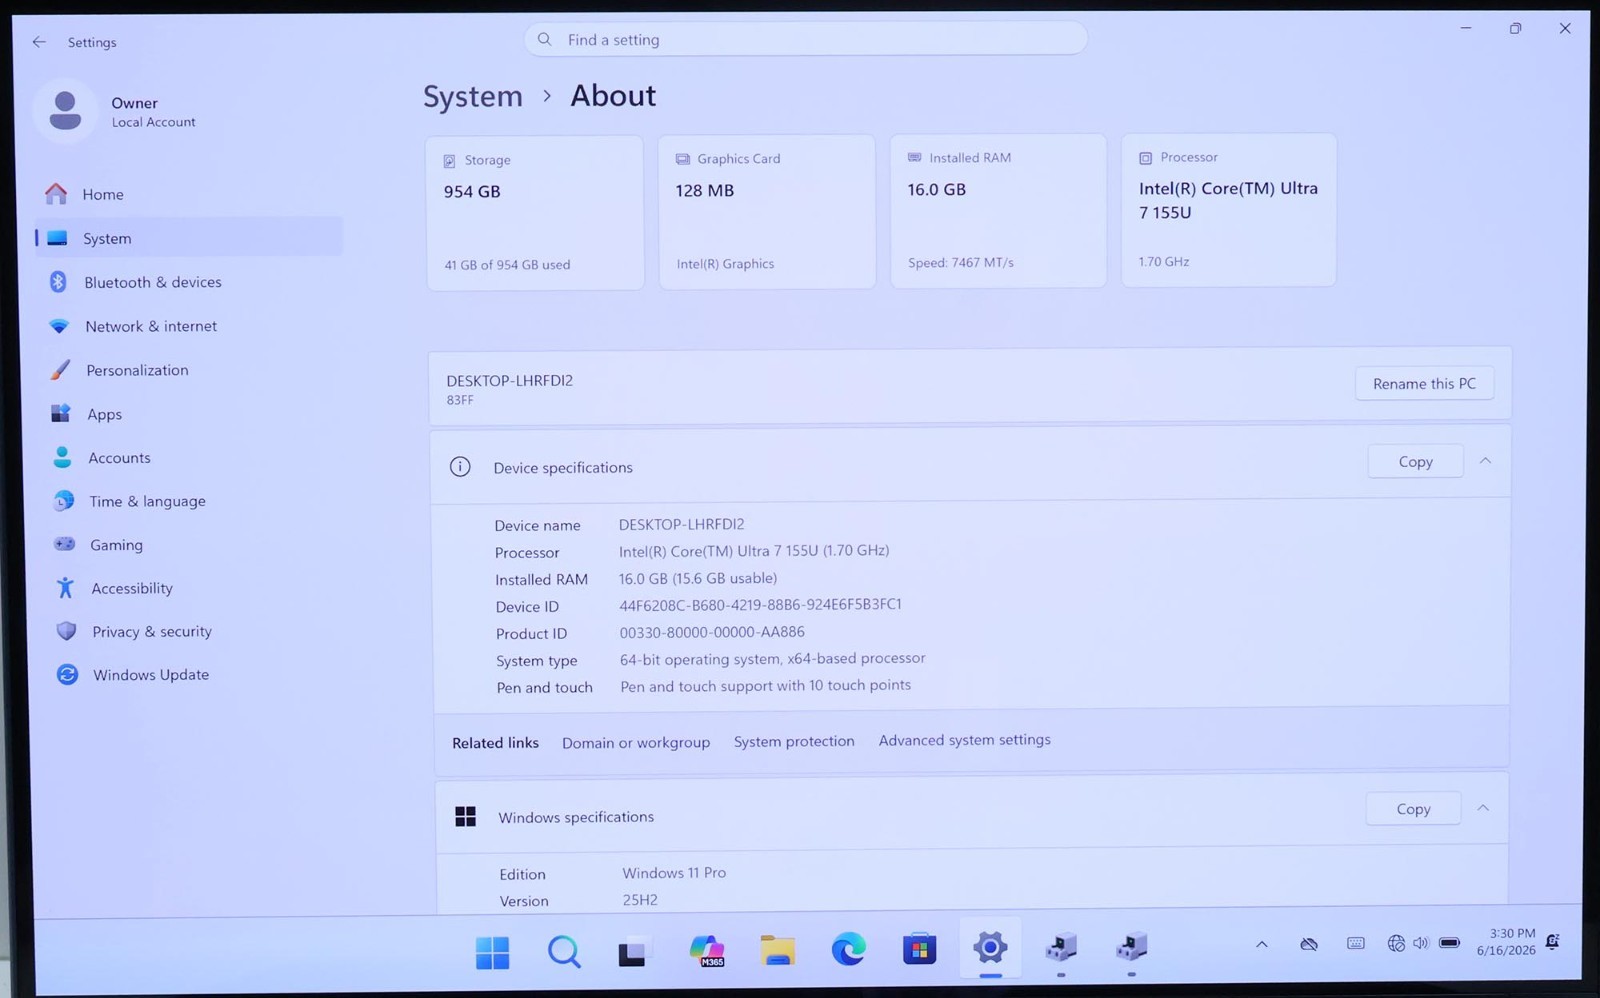Click the model code '83FF' under the PC name

click(x=460, y=400)
